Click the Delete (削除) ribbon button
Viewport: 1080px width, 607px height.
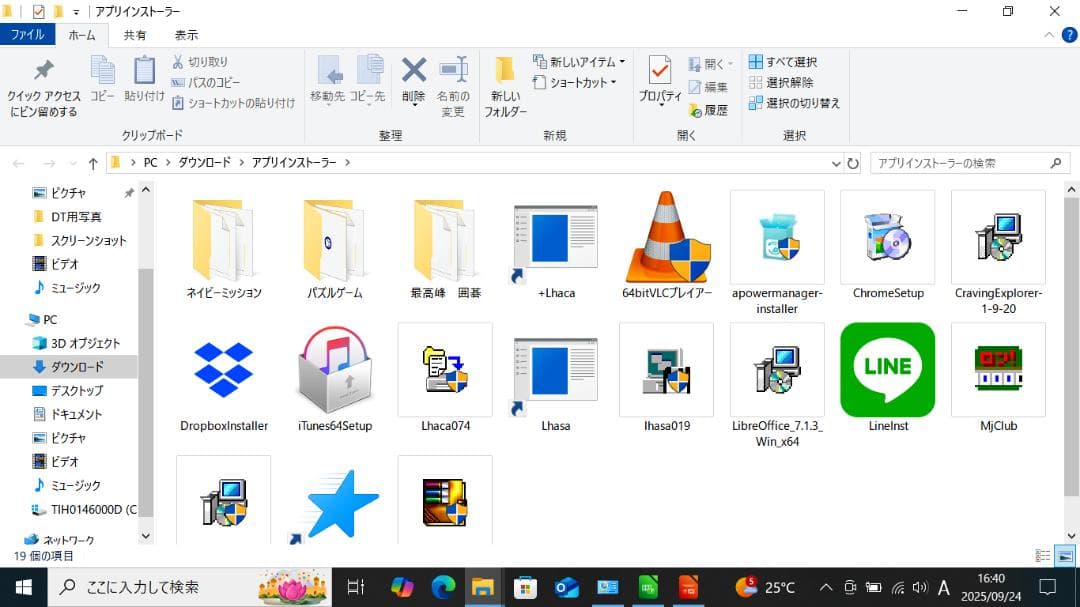pyautogui.click(x=413, y=81)
